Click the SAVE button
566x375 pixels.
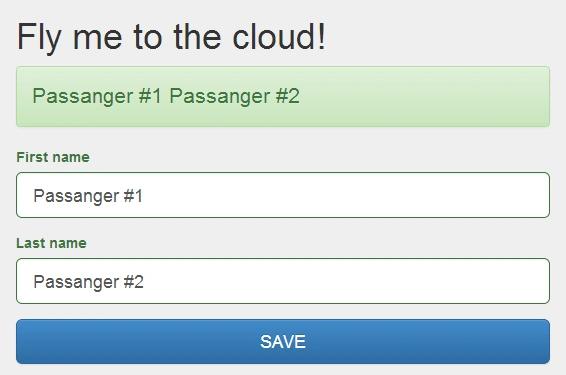pyautogui.click(x=283, y=341)
